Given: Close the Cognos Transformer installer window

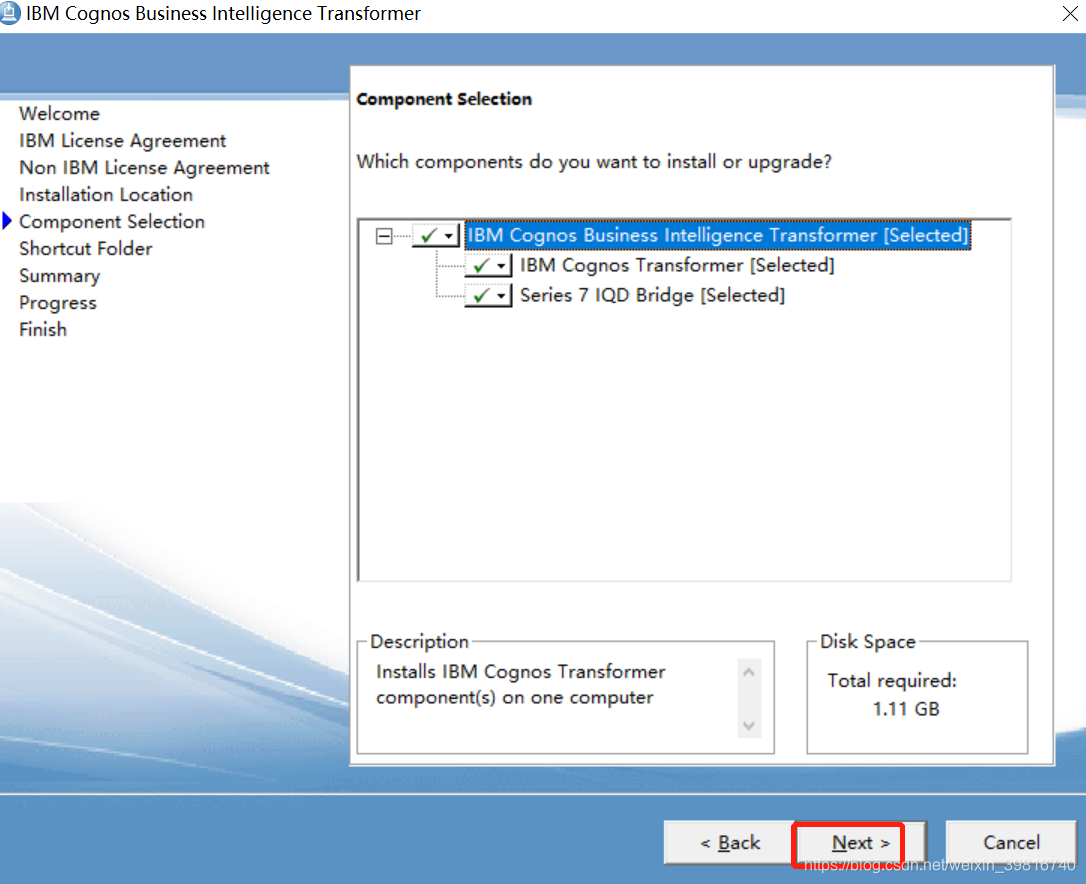Looking at the screenshot, I should (x=1070, y=13).
